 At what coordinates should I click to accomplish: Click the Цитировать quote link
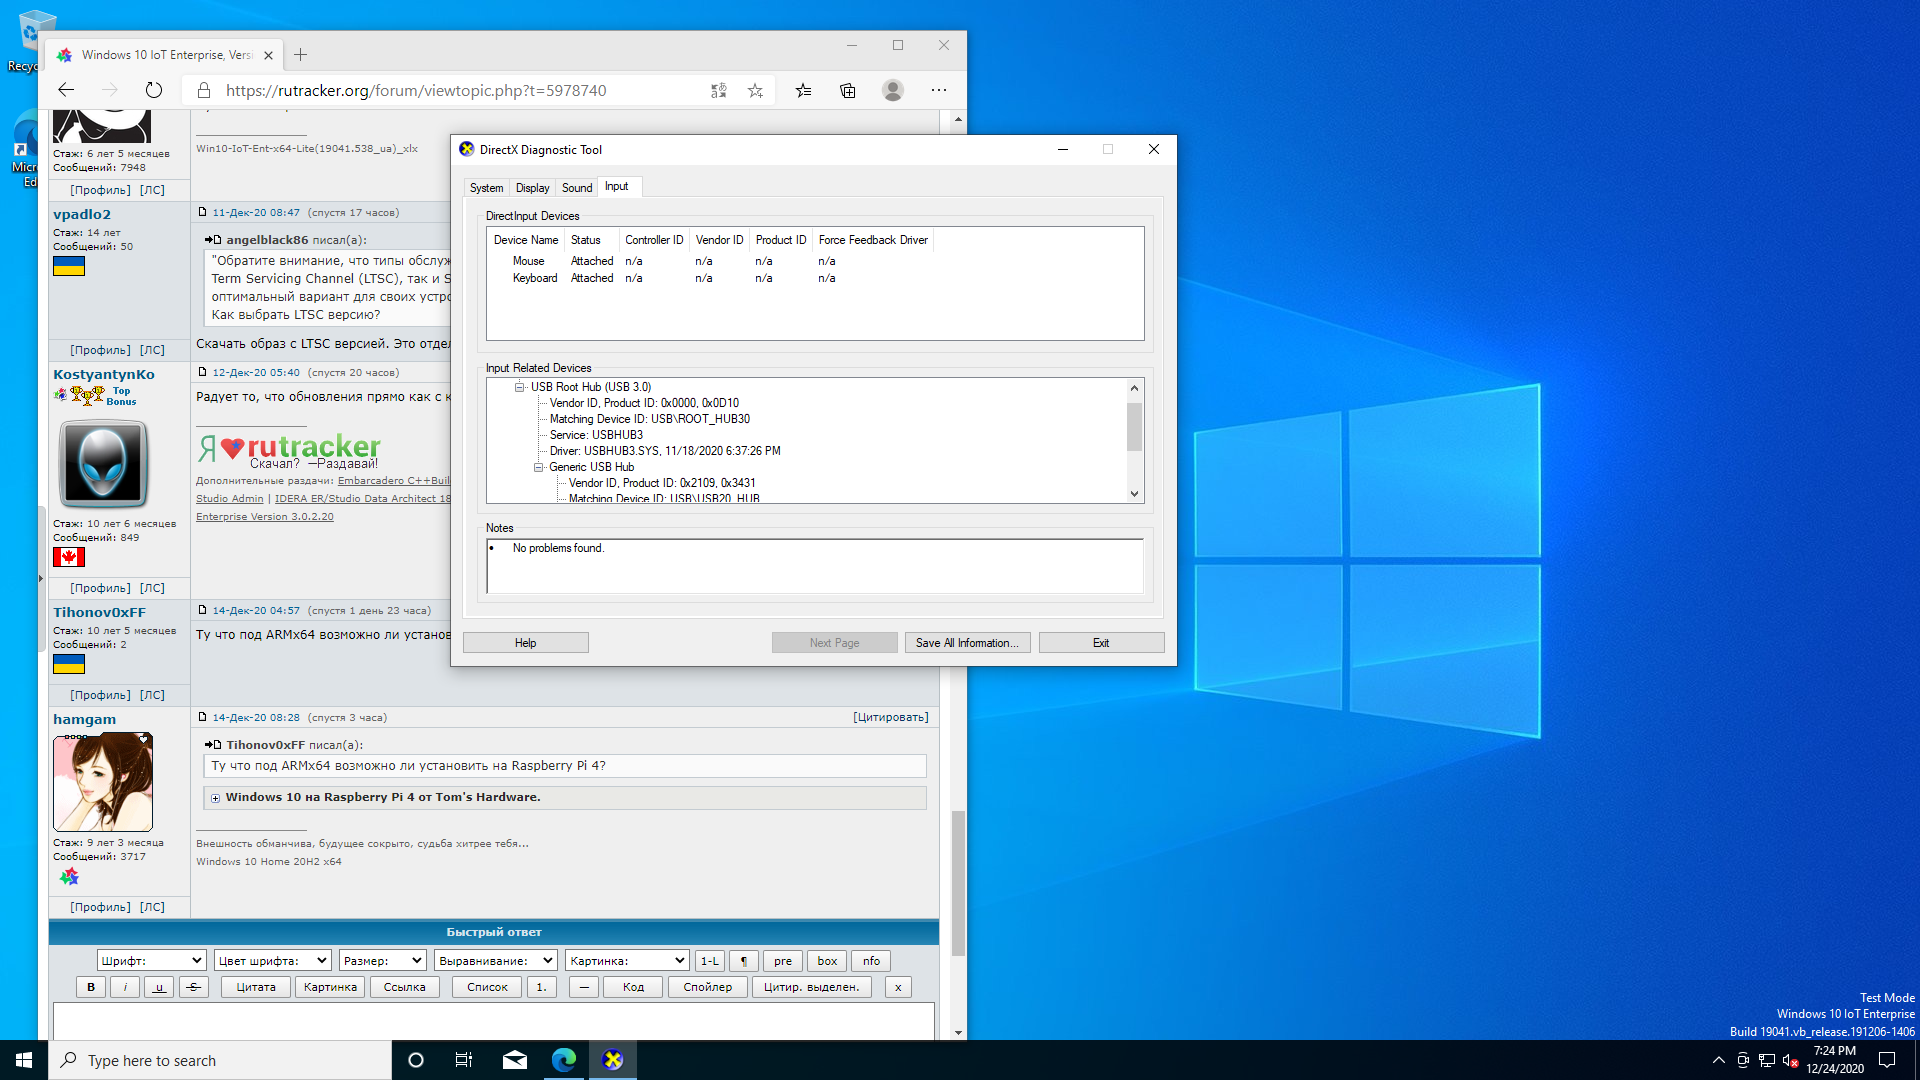coord(890,717)
